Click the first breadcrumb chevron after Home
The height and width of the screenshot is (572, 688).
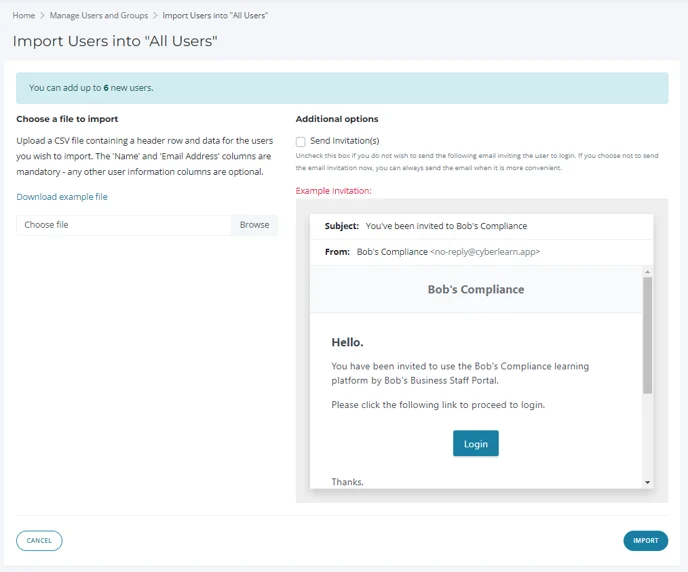click(43, 16)
